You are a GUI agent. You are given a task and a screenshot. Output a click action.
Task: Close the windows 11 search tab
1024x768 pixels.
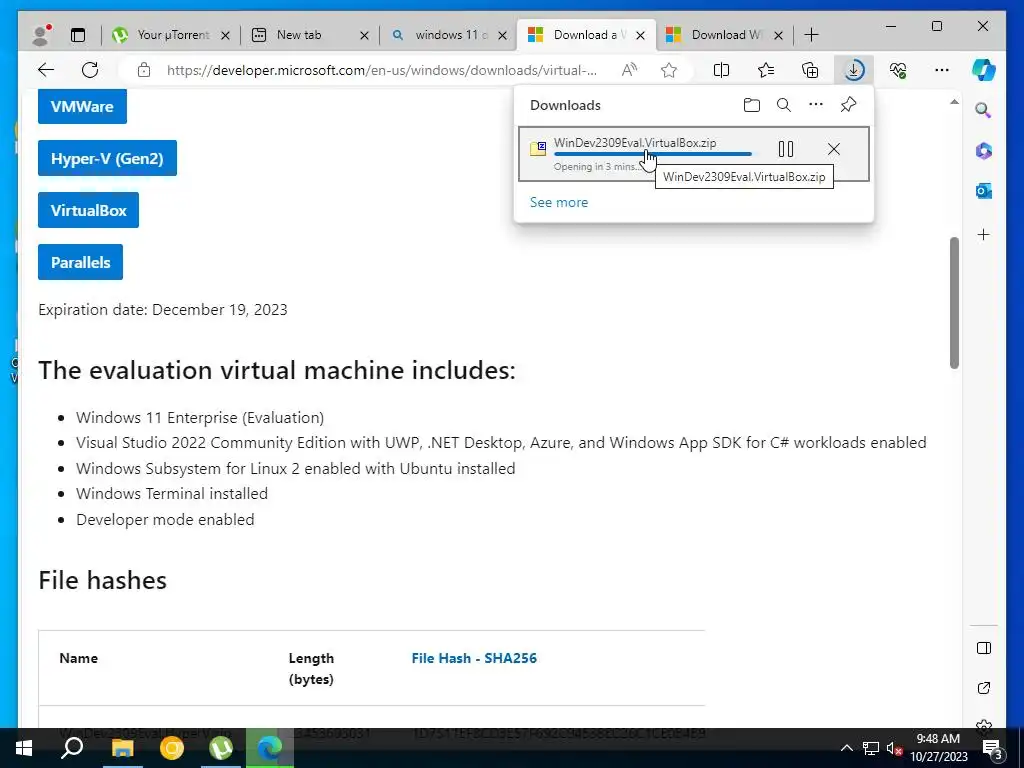click(502, 35)
